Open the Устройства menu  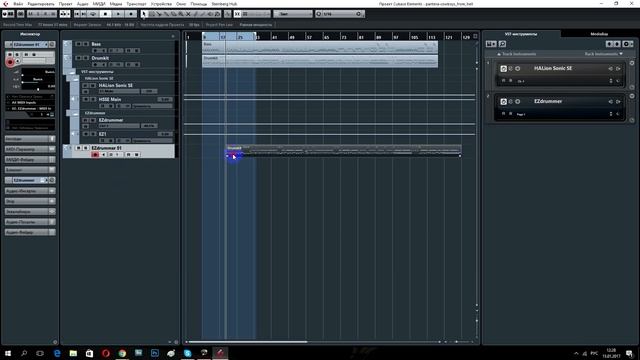pos(161,4)
